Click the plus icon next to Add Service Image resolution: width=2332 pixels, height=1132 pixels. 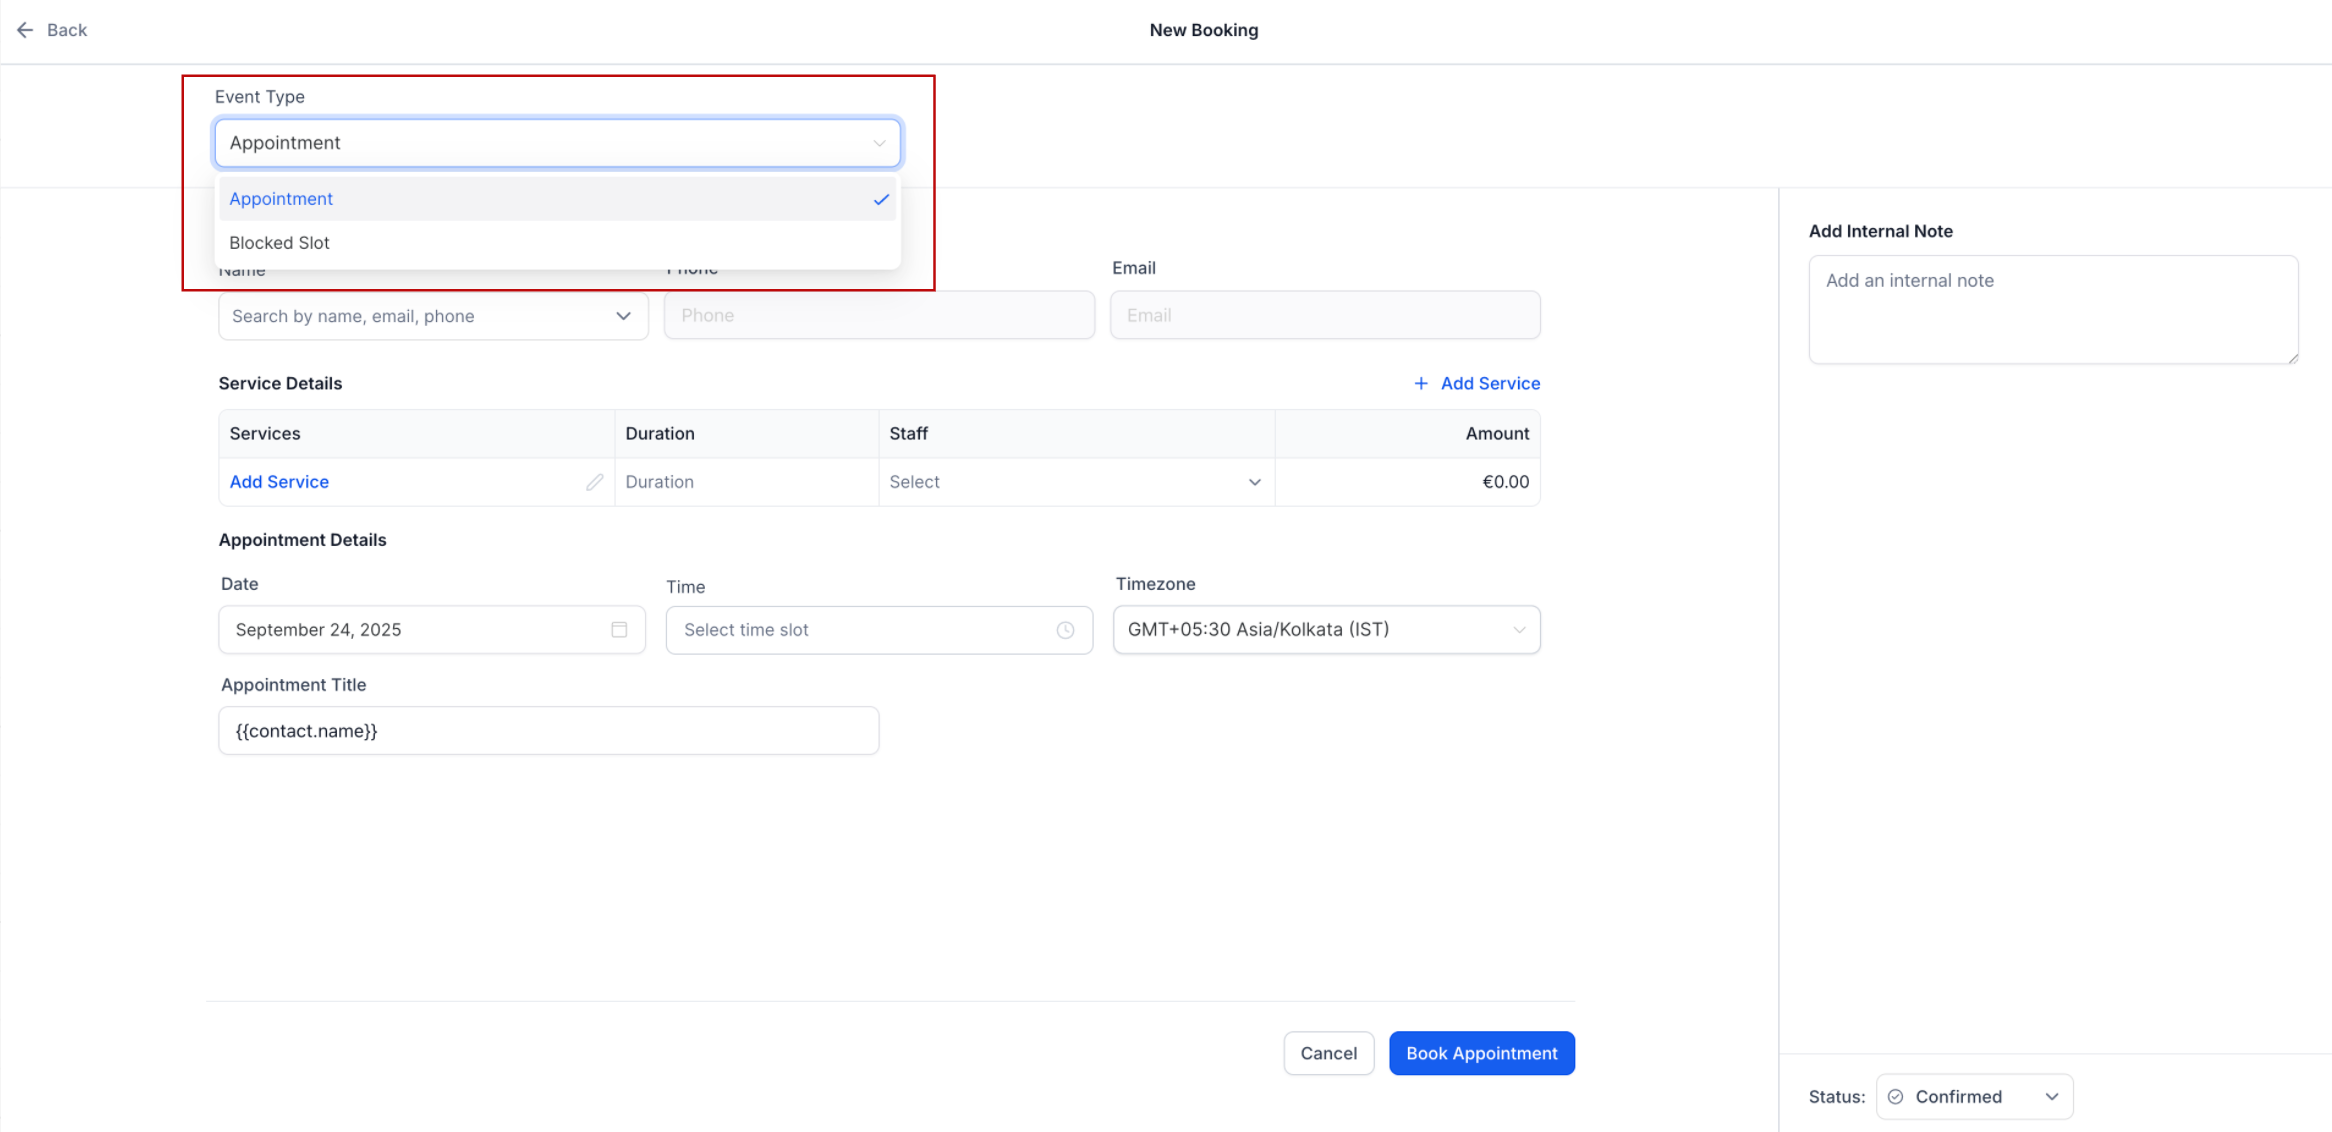point(1420,383)
